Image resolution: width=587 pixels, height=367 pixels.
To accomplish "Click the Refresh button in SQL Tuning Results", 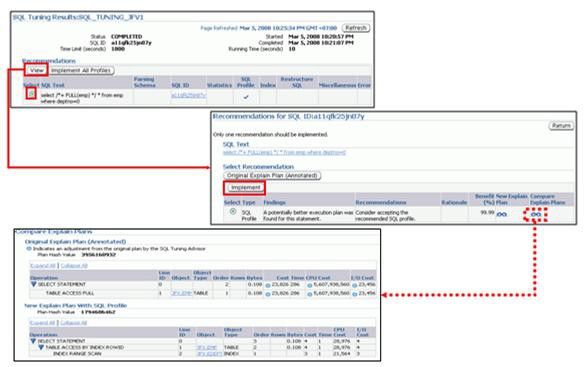I will (x=356, y=28).
